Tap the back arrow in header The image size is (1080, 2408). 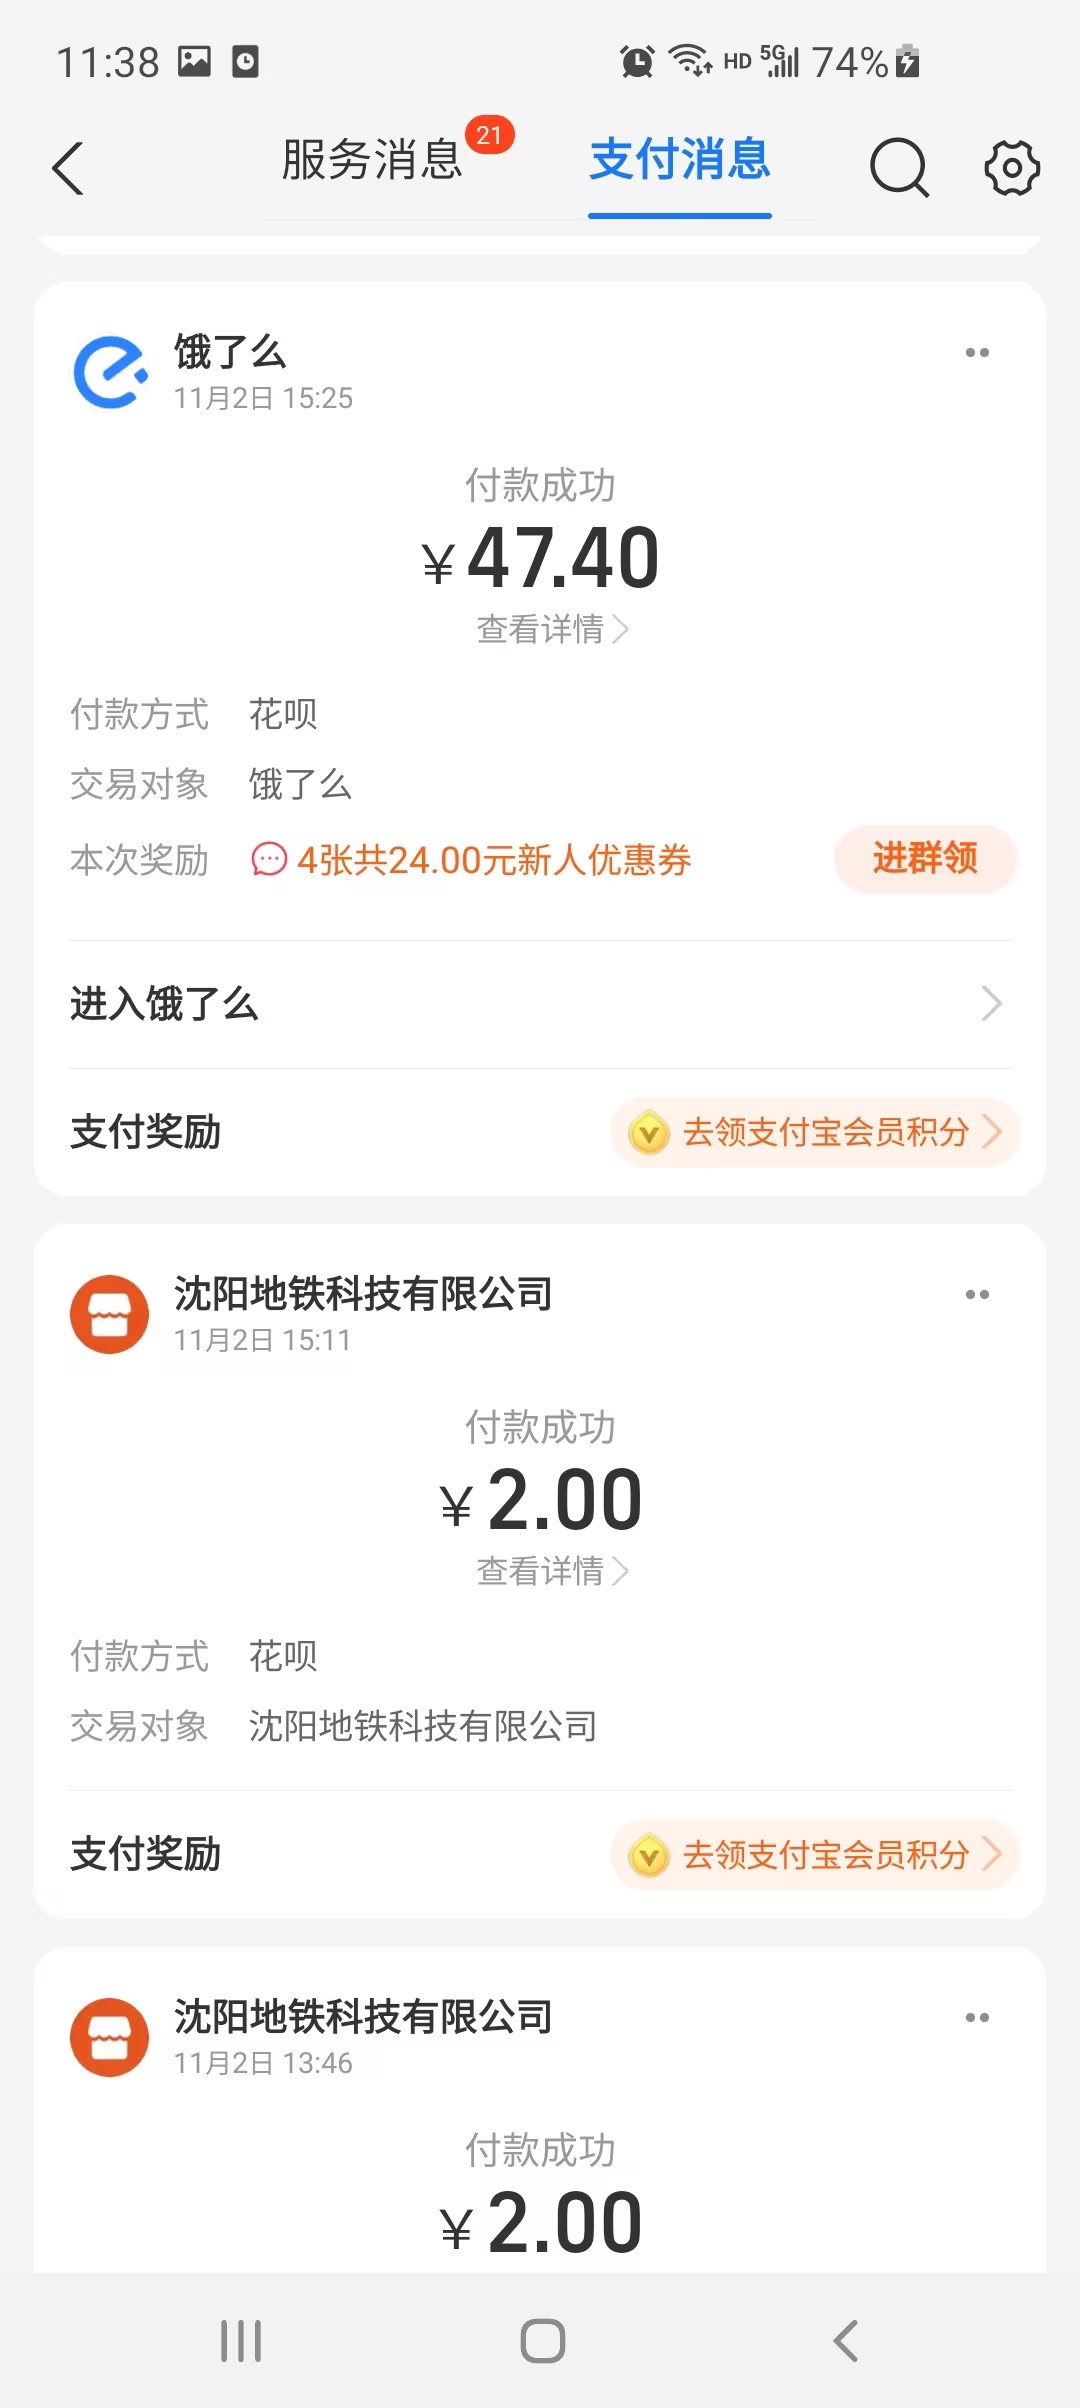[x=68, y=168]
